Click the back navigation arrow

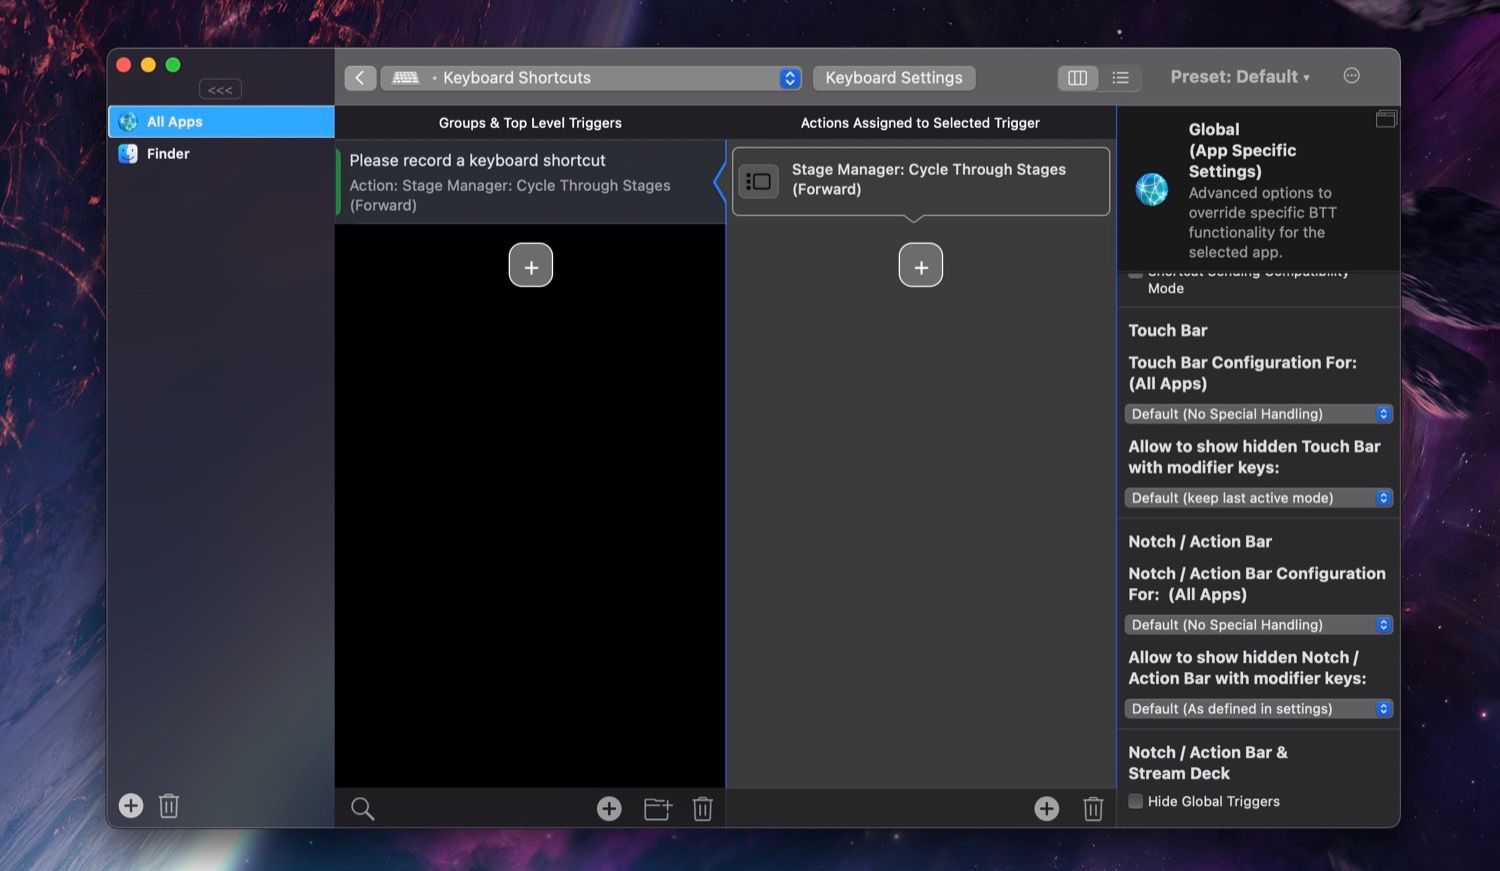click(360, 77)
